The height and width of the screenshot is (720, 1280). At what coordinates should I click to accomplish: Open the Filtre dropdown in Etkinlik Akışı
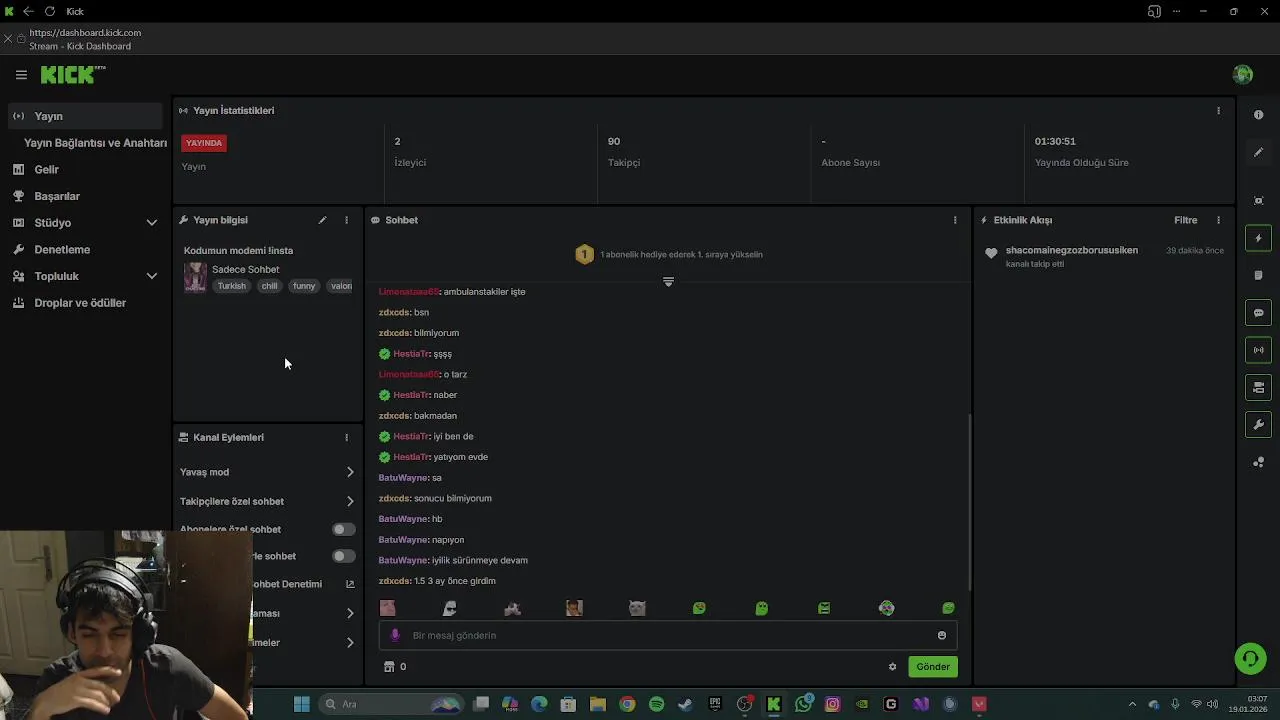pos(1185,220)
